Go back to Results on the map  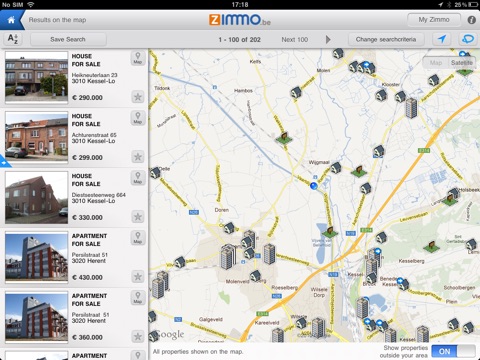[x=57, y=20]
